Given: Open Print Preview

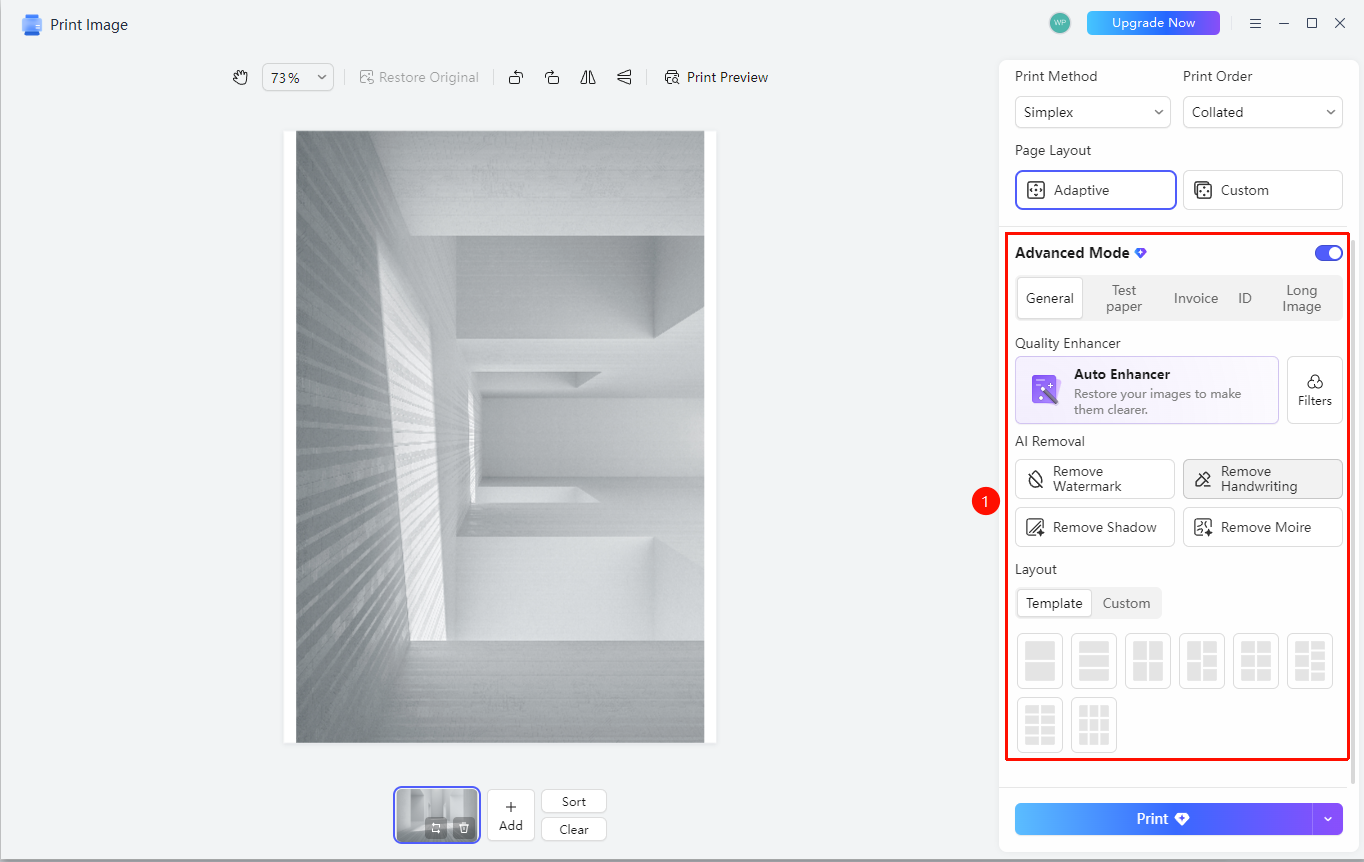Looking at the screenshot, I should pyautogui.click(x=716, y=77).
